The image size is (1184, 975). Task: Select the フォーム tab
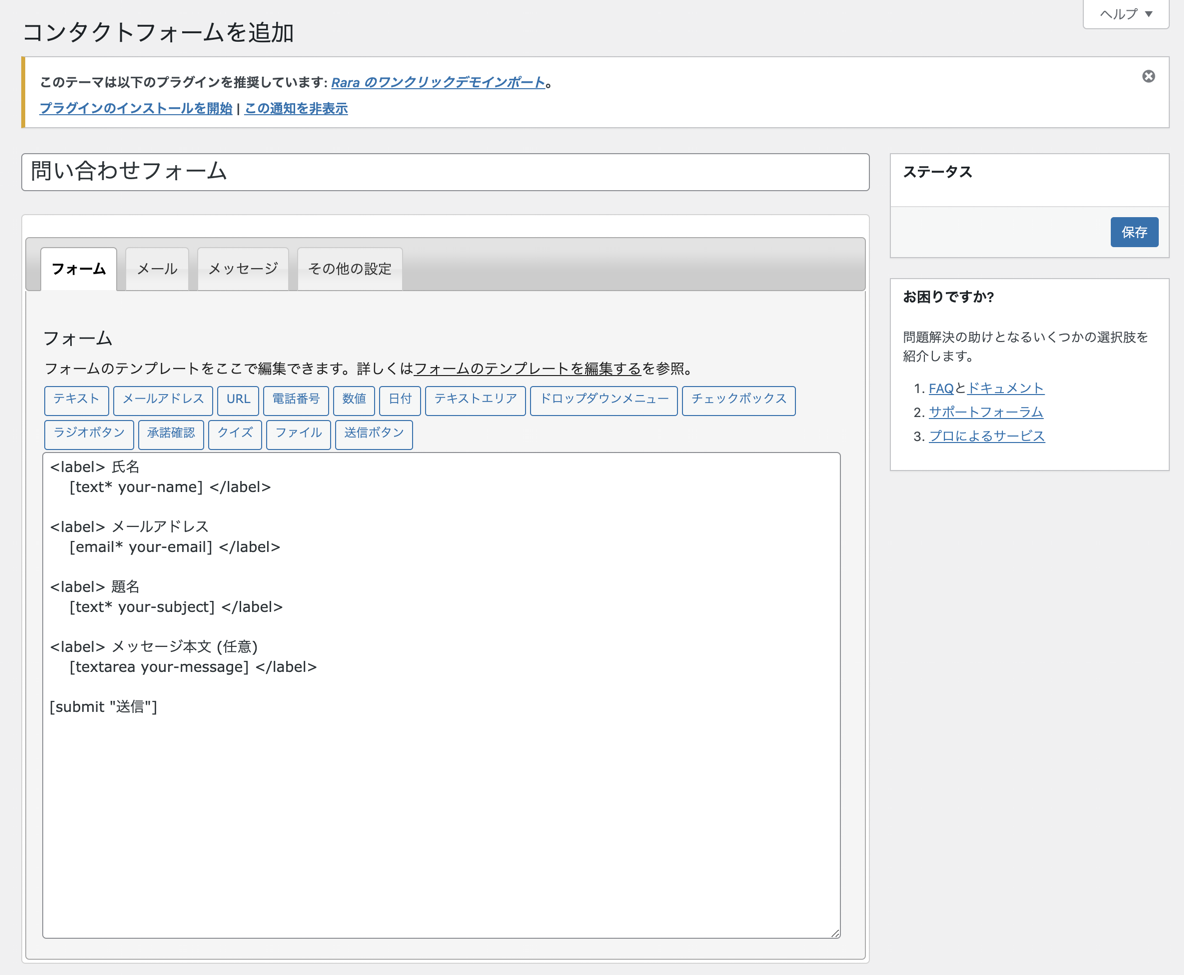coord(79,269)
